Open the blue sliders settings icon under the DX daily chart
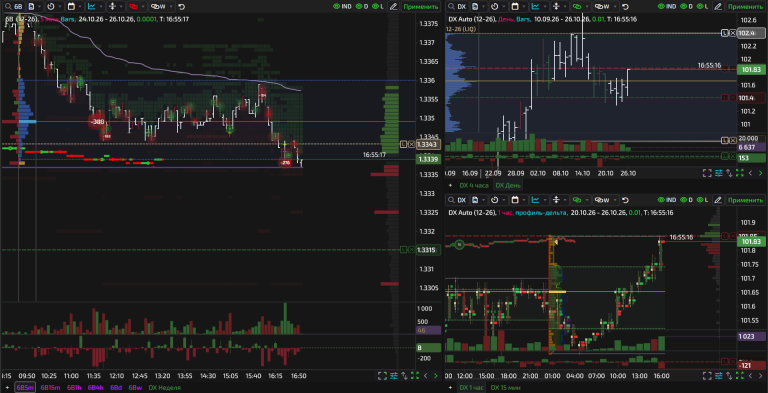Viewport: 768px width, 393px height. pos(719,173)
